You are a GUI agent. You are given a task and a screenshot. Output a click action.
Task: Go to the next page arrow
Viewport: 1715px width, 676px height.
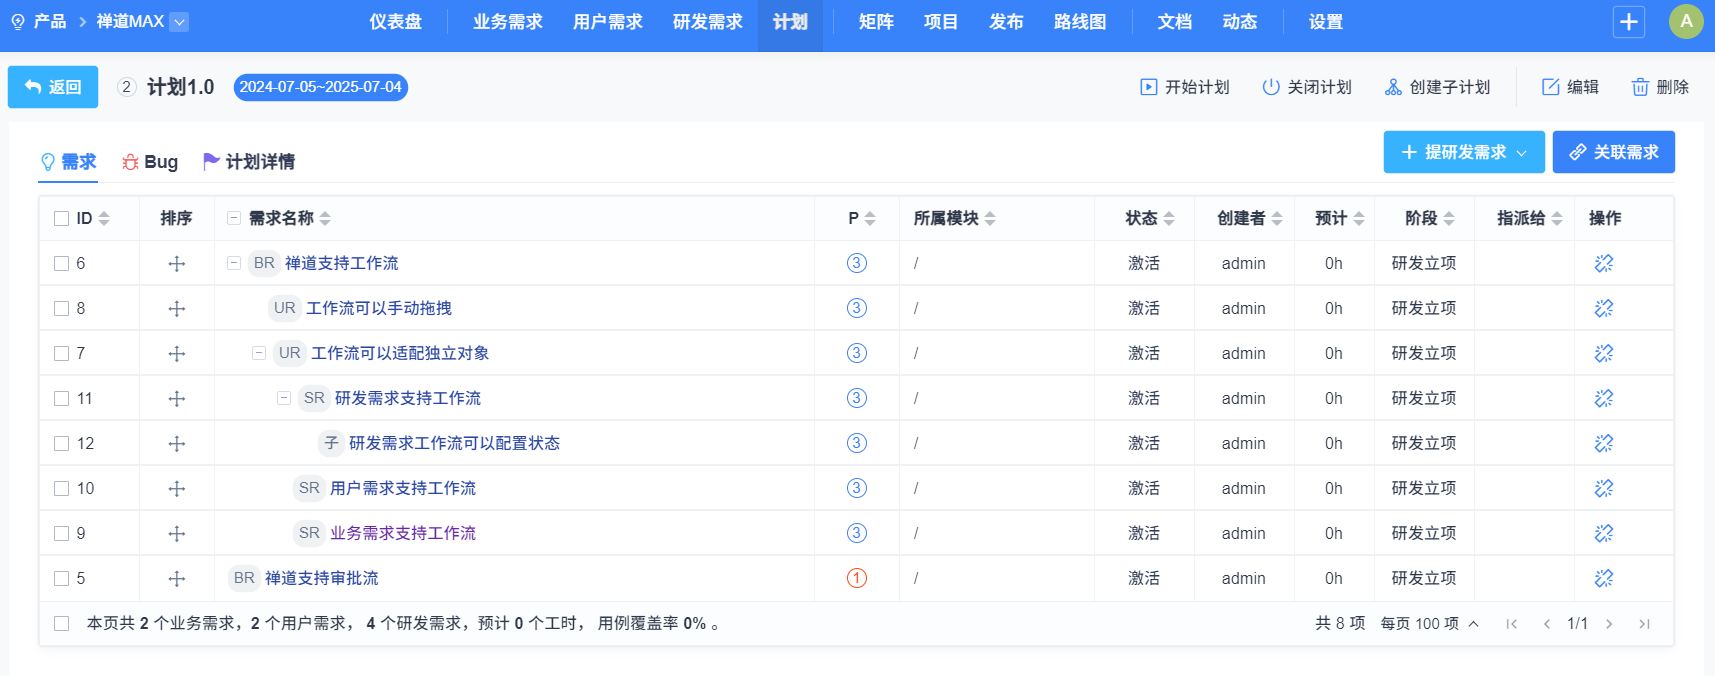(1609, 624)
